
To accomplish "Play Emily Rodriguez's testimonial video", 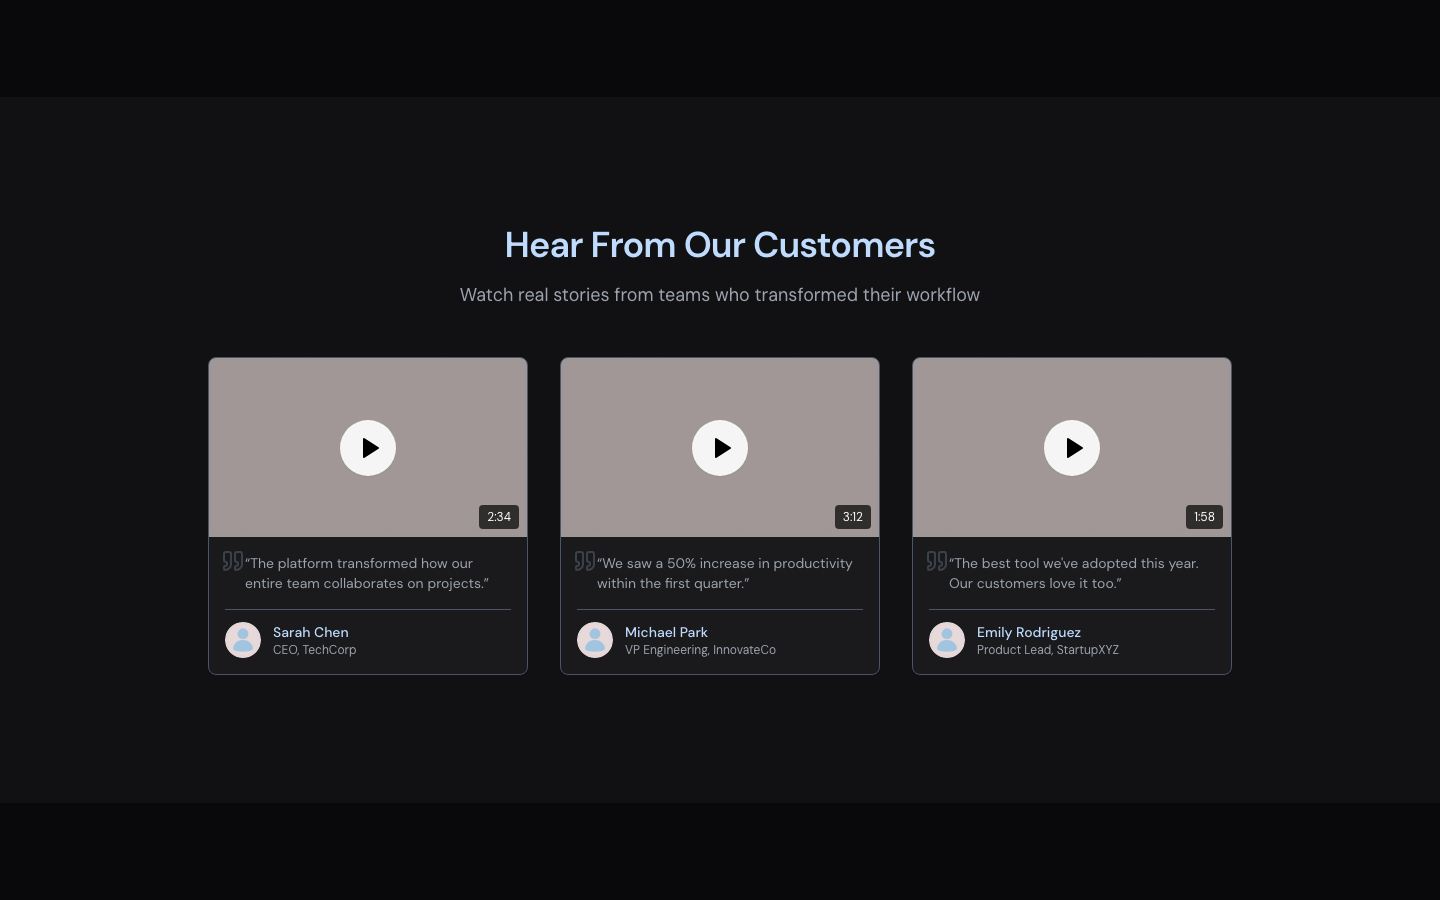I will 1072,448.
